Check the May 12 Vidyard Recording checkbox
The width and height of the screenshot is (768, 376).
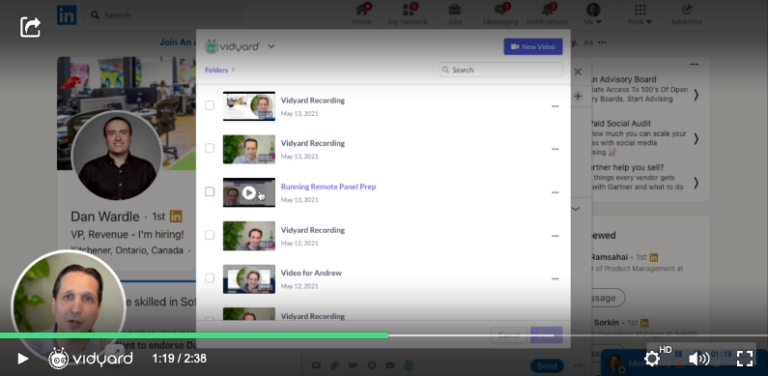(x=210, y=235)
